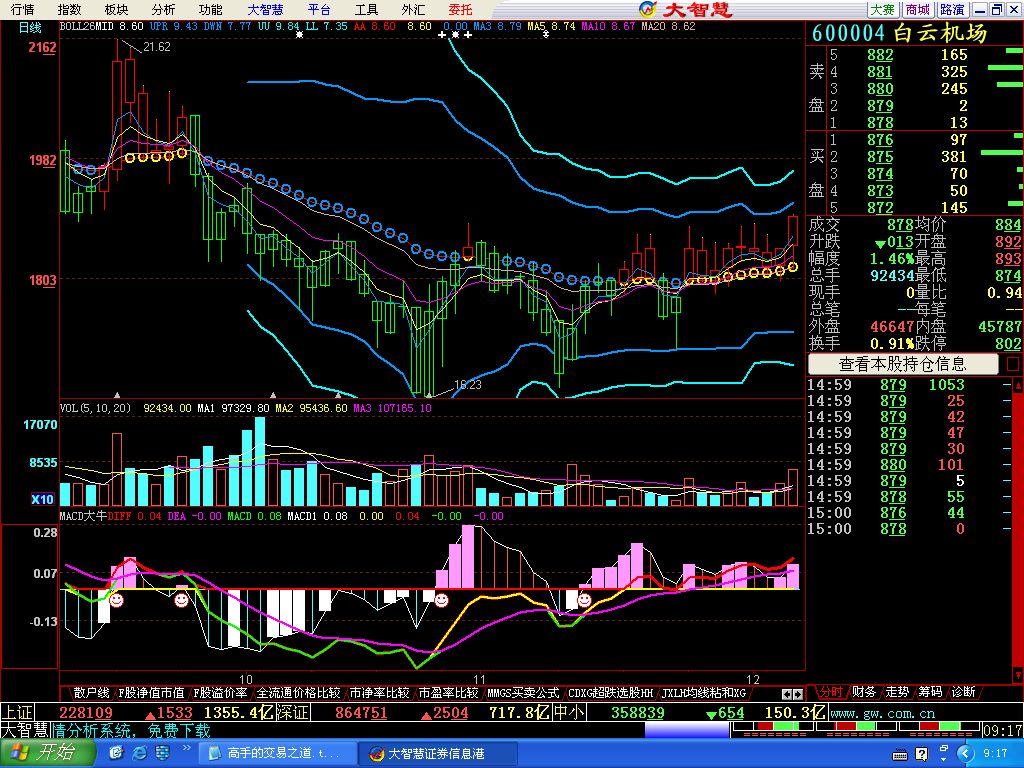Switch to the 诊断 tab
The height and width of the screenshot is (768, 1024).
(963, 692)
